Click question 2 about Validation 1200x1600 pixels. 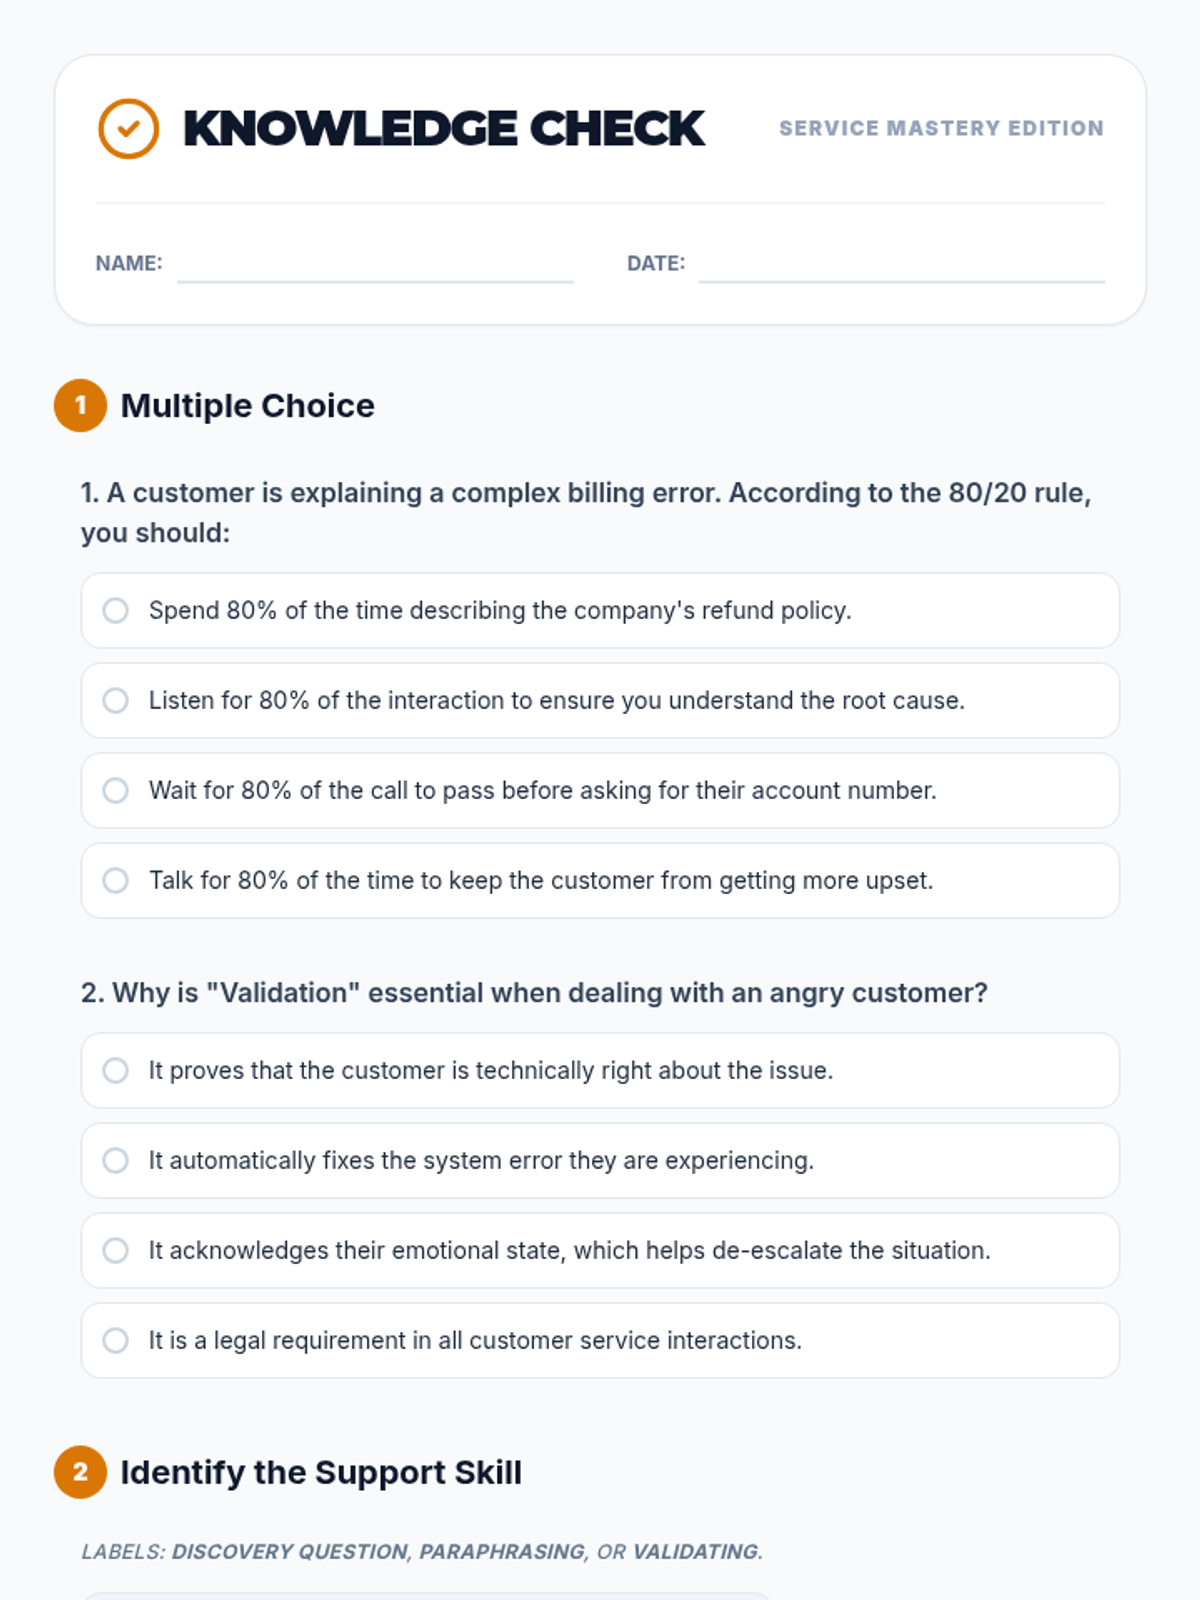point(534,993)
